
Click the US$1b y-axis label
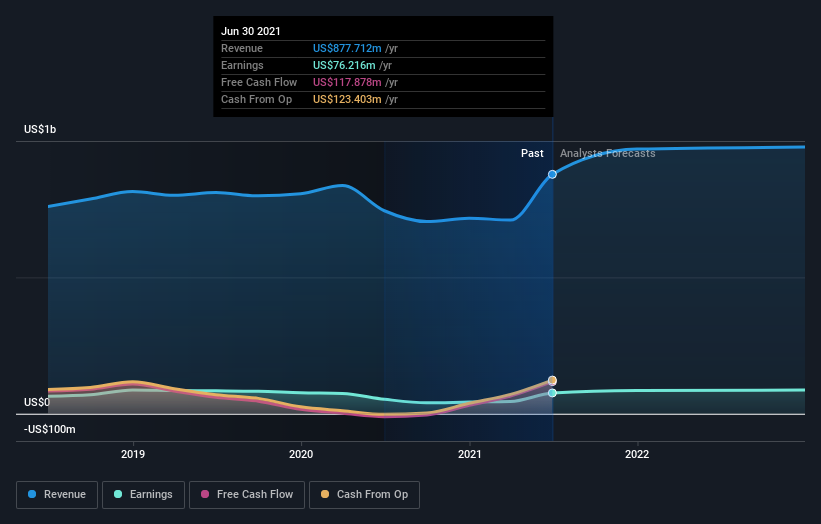(x=40, y=129)
